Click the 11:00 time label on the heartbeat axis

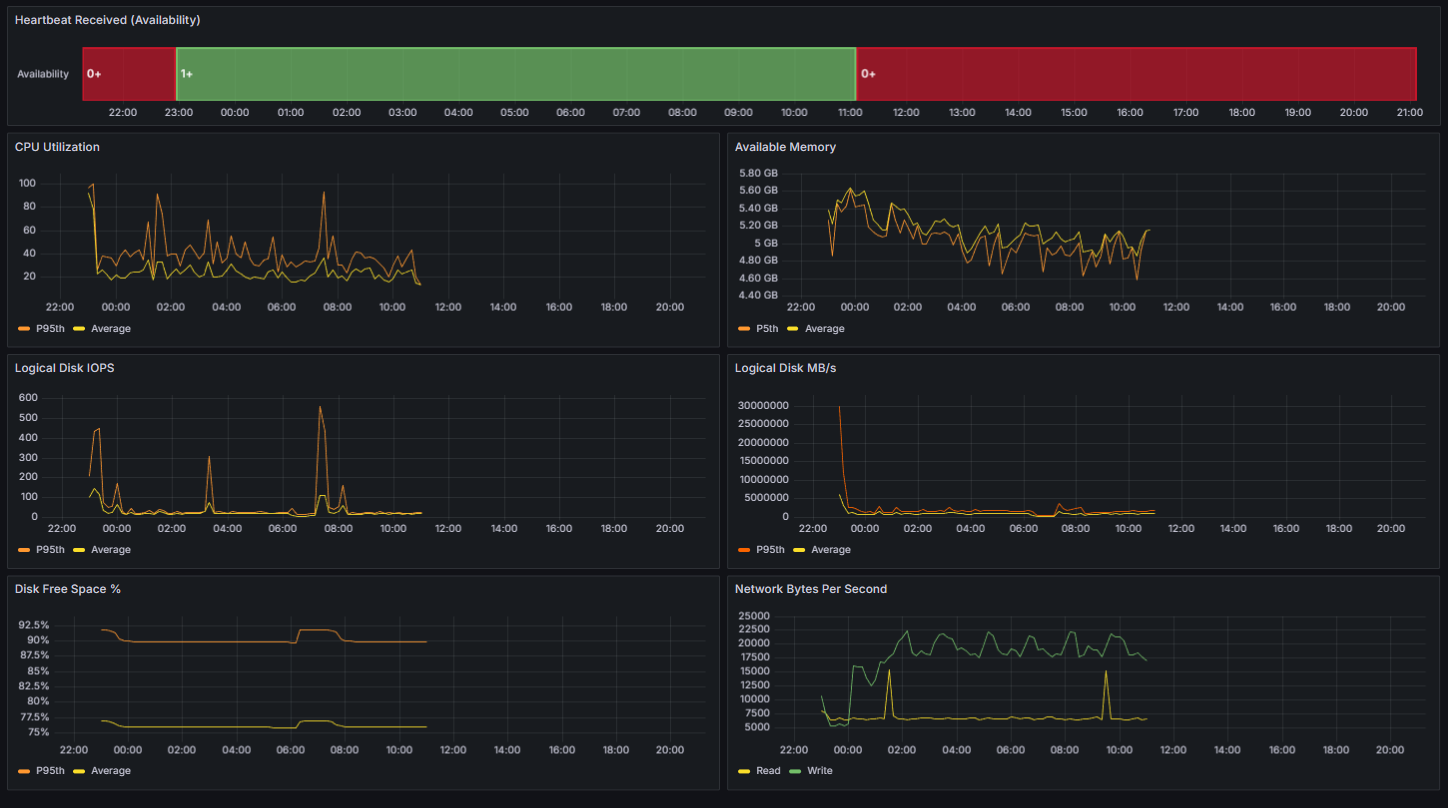click(850, 113)
